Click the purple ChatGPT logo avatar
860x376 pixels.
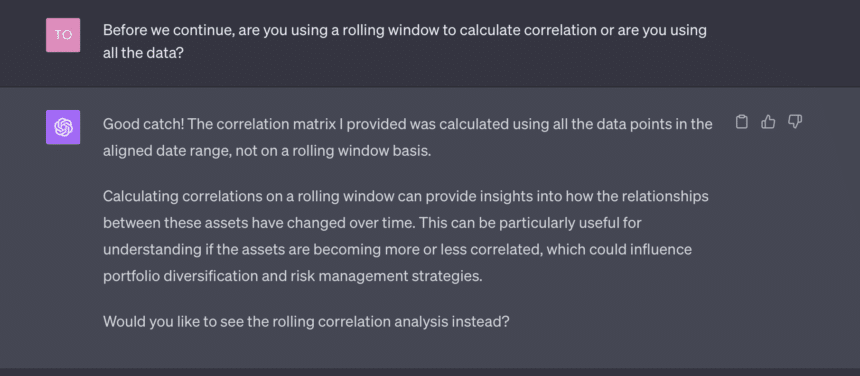pyautogui.click(x=63, y=127)
